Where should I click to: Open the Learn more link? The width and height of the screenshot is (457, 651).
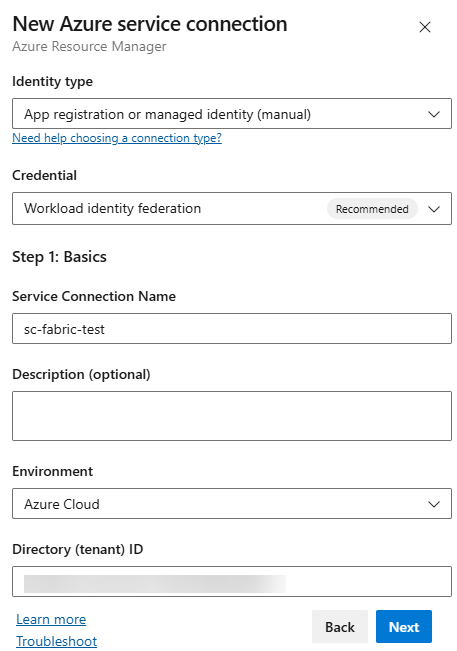pos(51,619)
